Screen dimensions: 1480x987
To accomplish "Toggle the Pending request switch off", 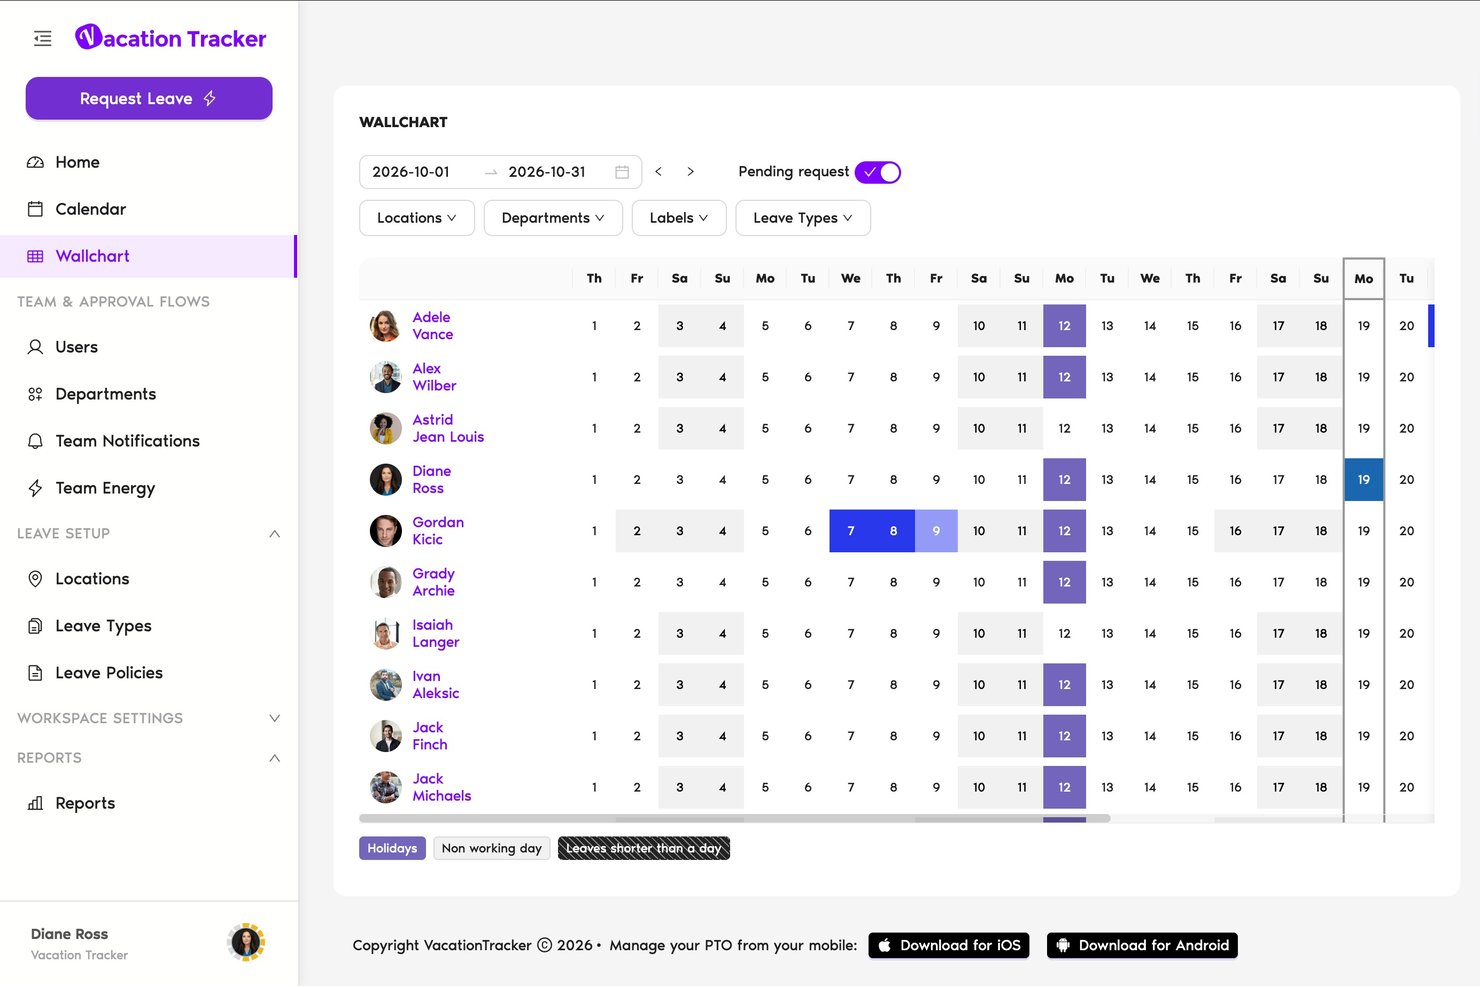I will click(x=878, y=172).
